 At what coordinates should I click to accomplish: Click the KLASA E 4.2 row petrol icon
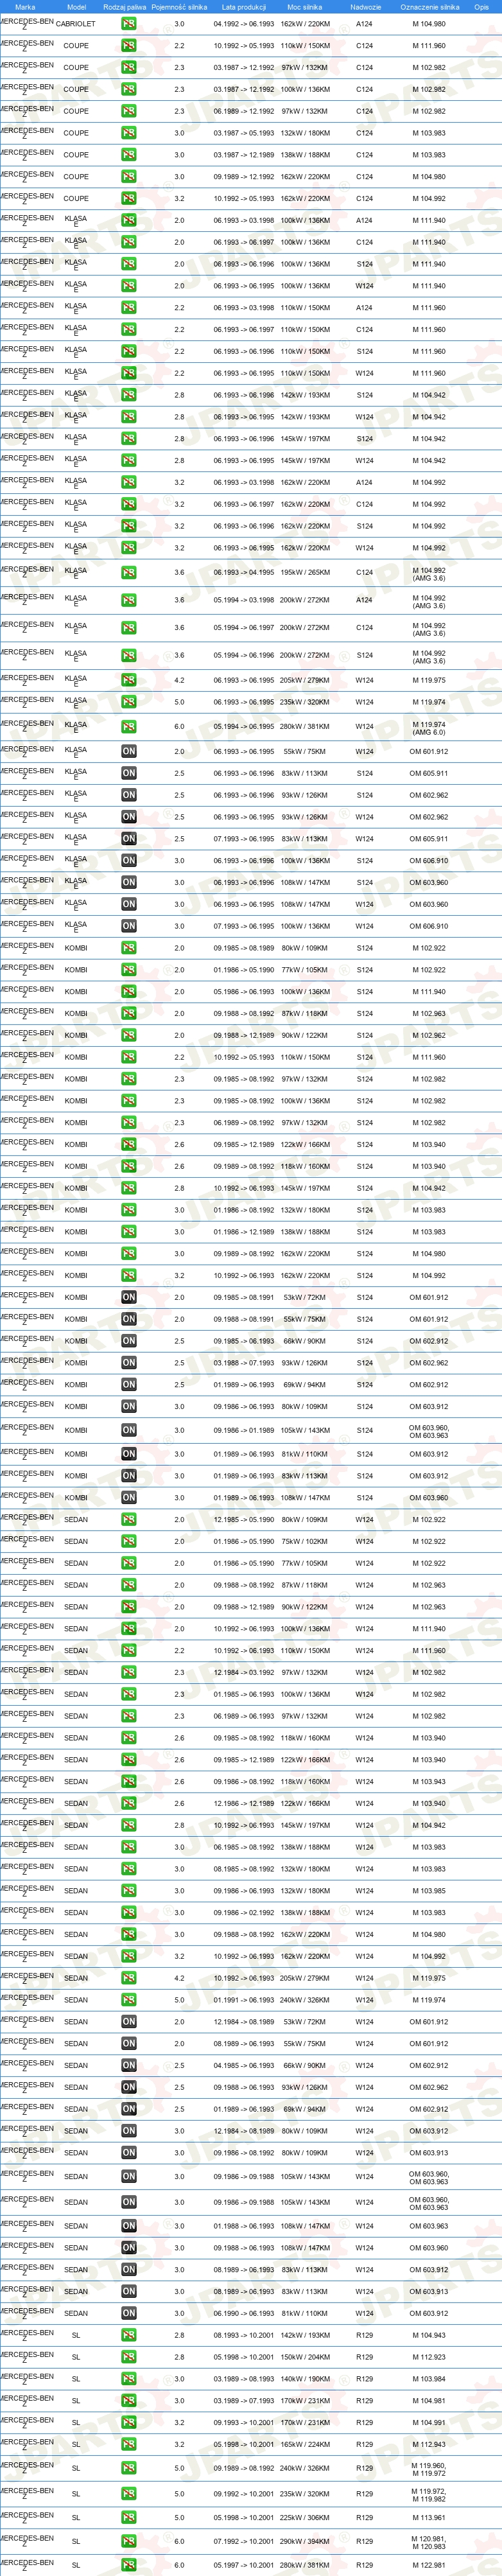click(x=129, y=681)
